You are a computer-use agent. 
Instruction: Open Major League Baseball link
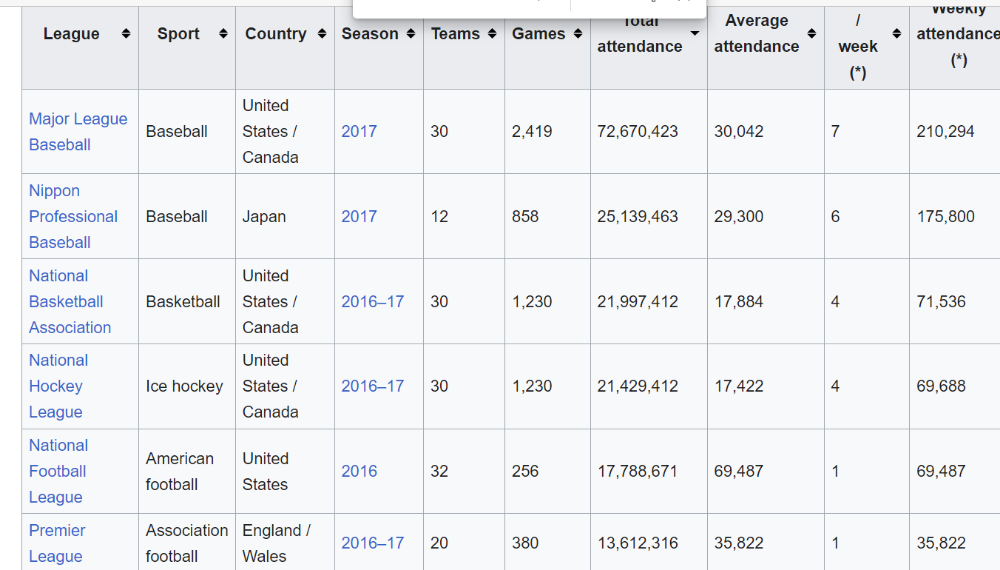pos(78,131)
